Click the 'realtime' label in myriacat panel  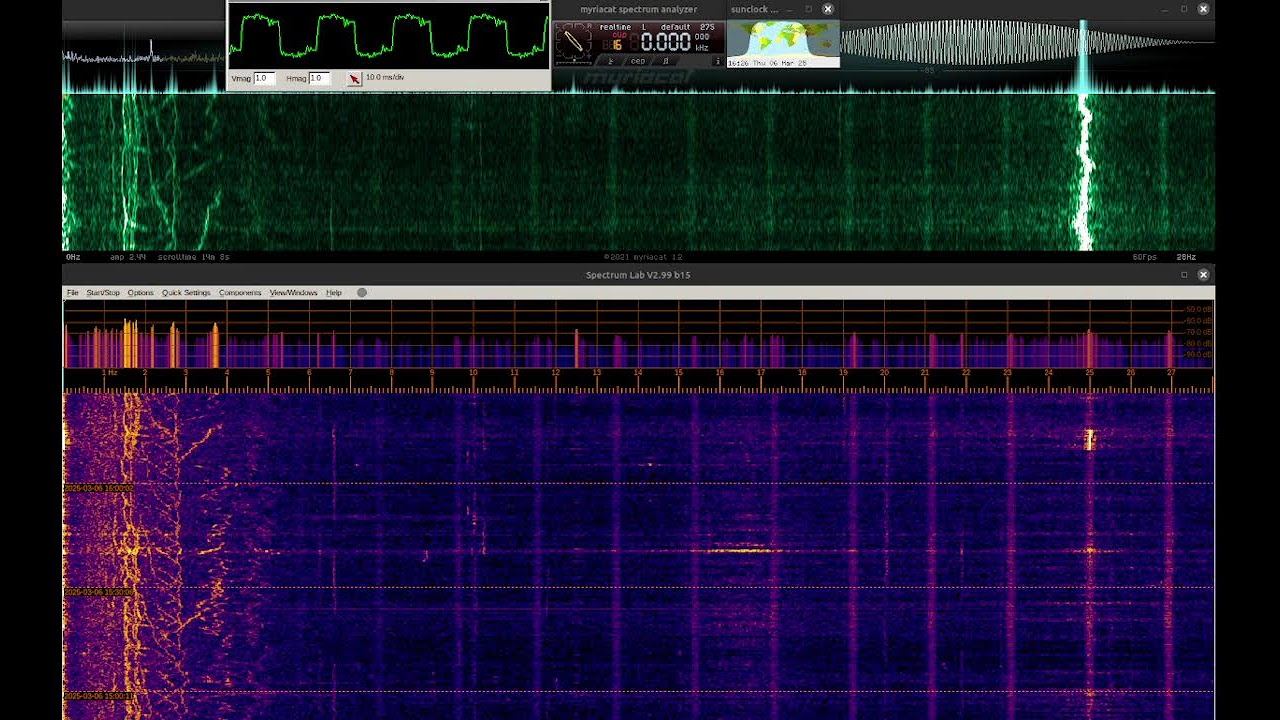[x=615, y=27]
